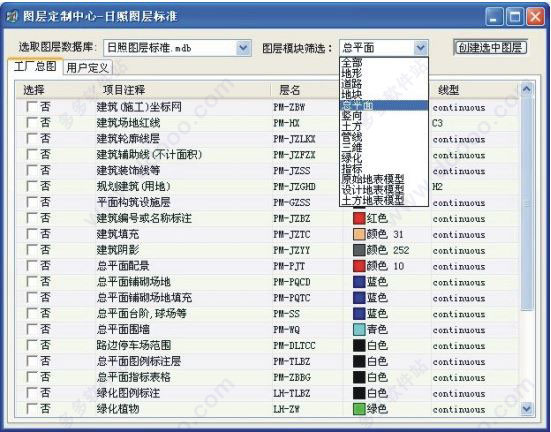Screen dimensions: 551x432
Task: Select checkbox of 建筑装饰线等 row
Action: pyautogui.click(x=32, y=170)
